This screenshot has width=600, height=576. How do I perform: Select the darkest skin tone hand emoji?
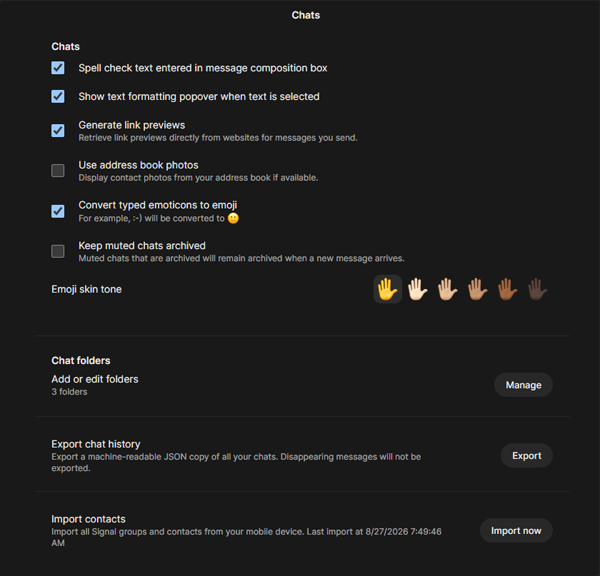[537, 289]
